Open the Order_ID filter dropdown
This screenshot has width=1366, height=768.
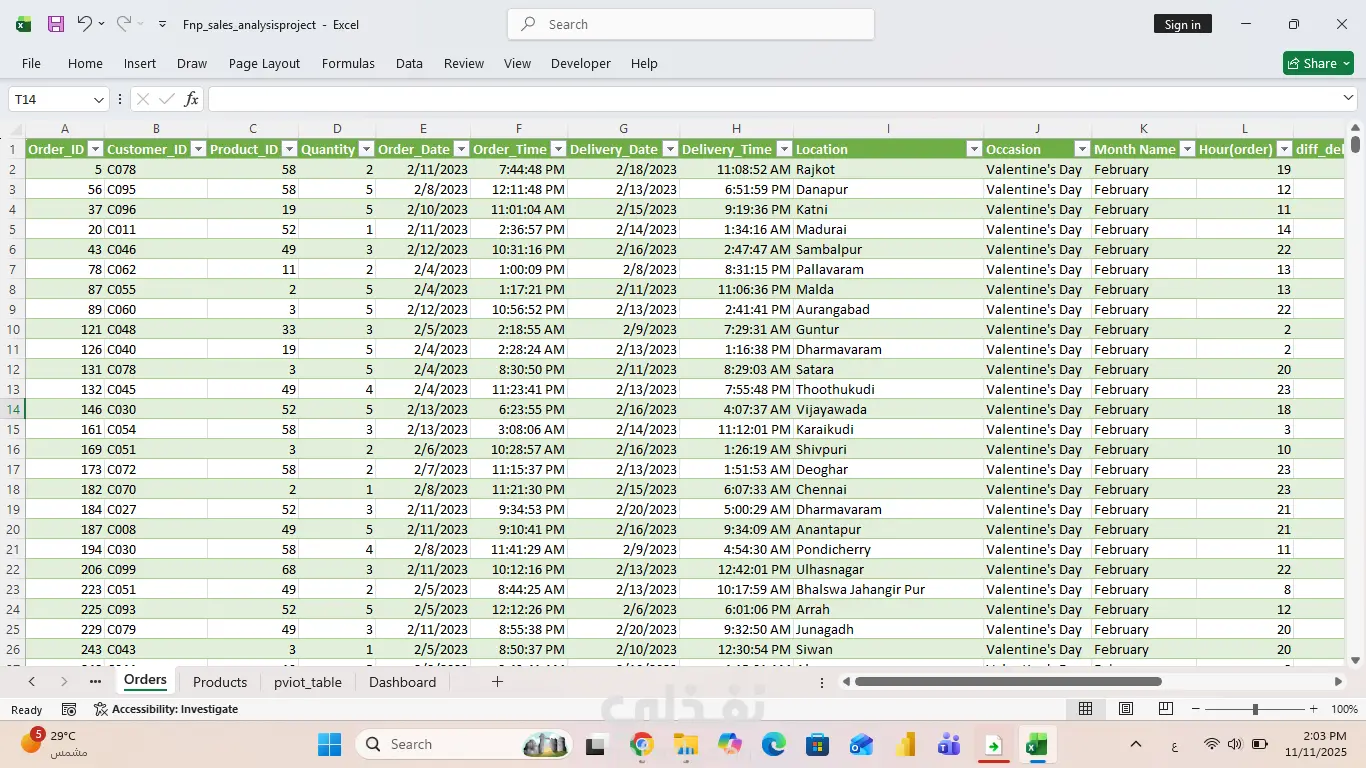95,149
